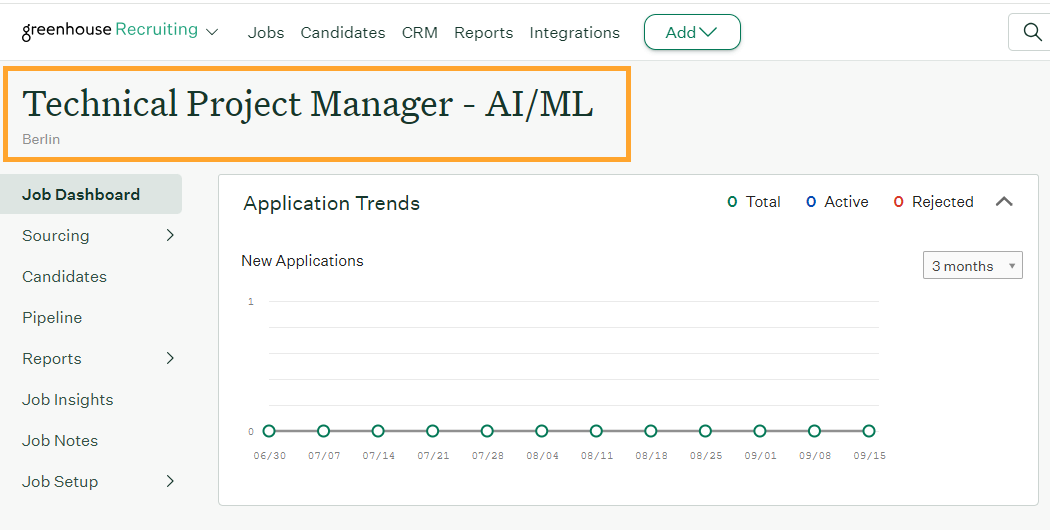Viewport: 1050px width, 530px height.
Task: Click the greenhouse Recruiting logo
Action: (110, 31)
